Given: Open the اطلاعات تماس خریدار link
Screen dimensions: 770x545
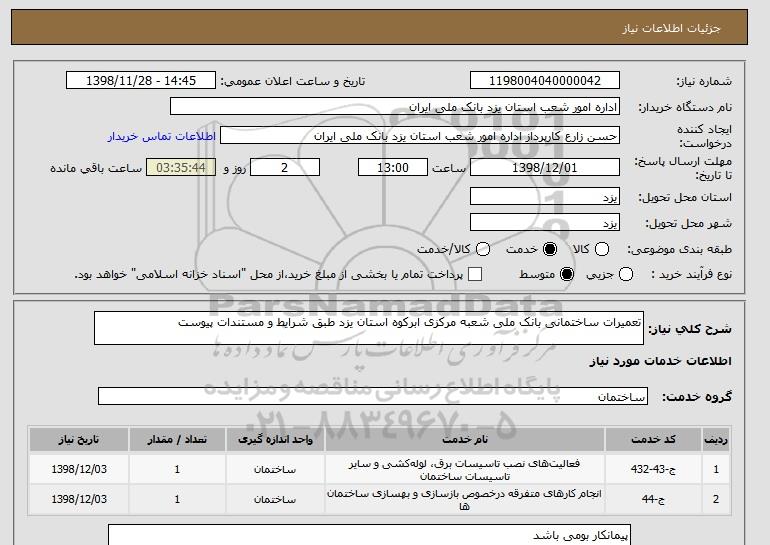Looking at the screenshot, I should (x=162, y=136).
